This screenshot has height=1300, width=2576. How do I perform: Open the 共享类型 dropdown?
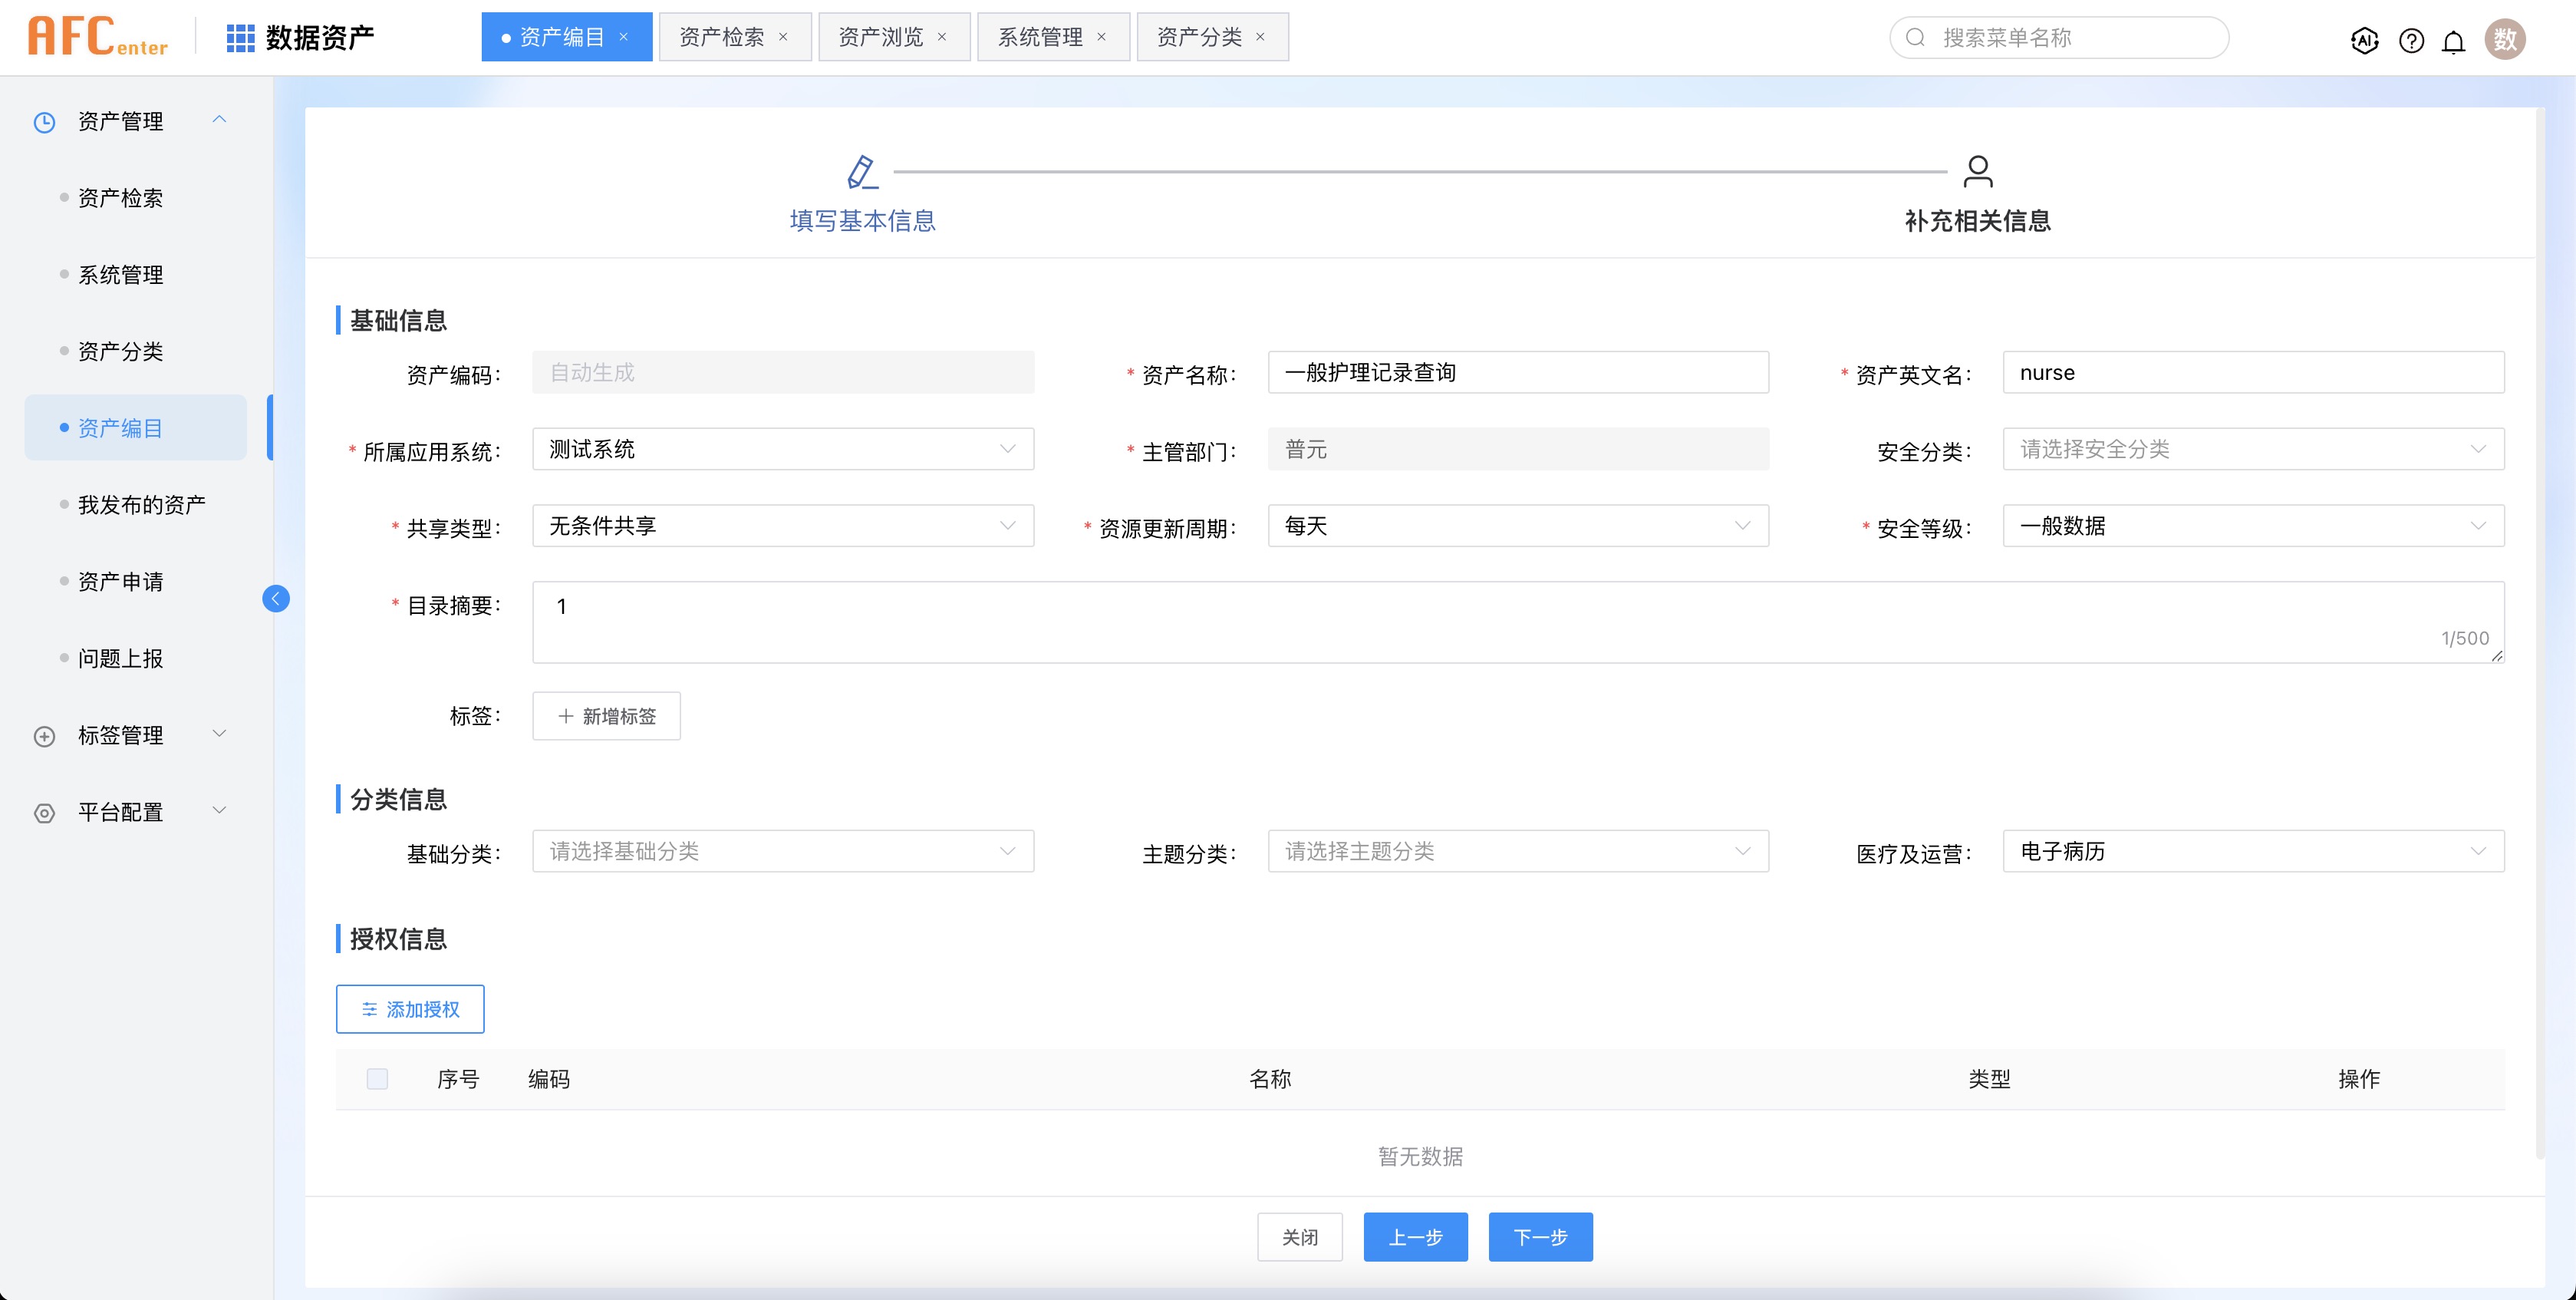783,526
